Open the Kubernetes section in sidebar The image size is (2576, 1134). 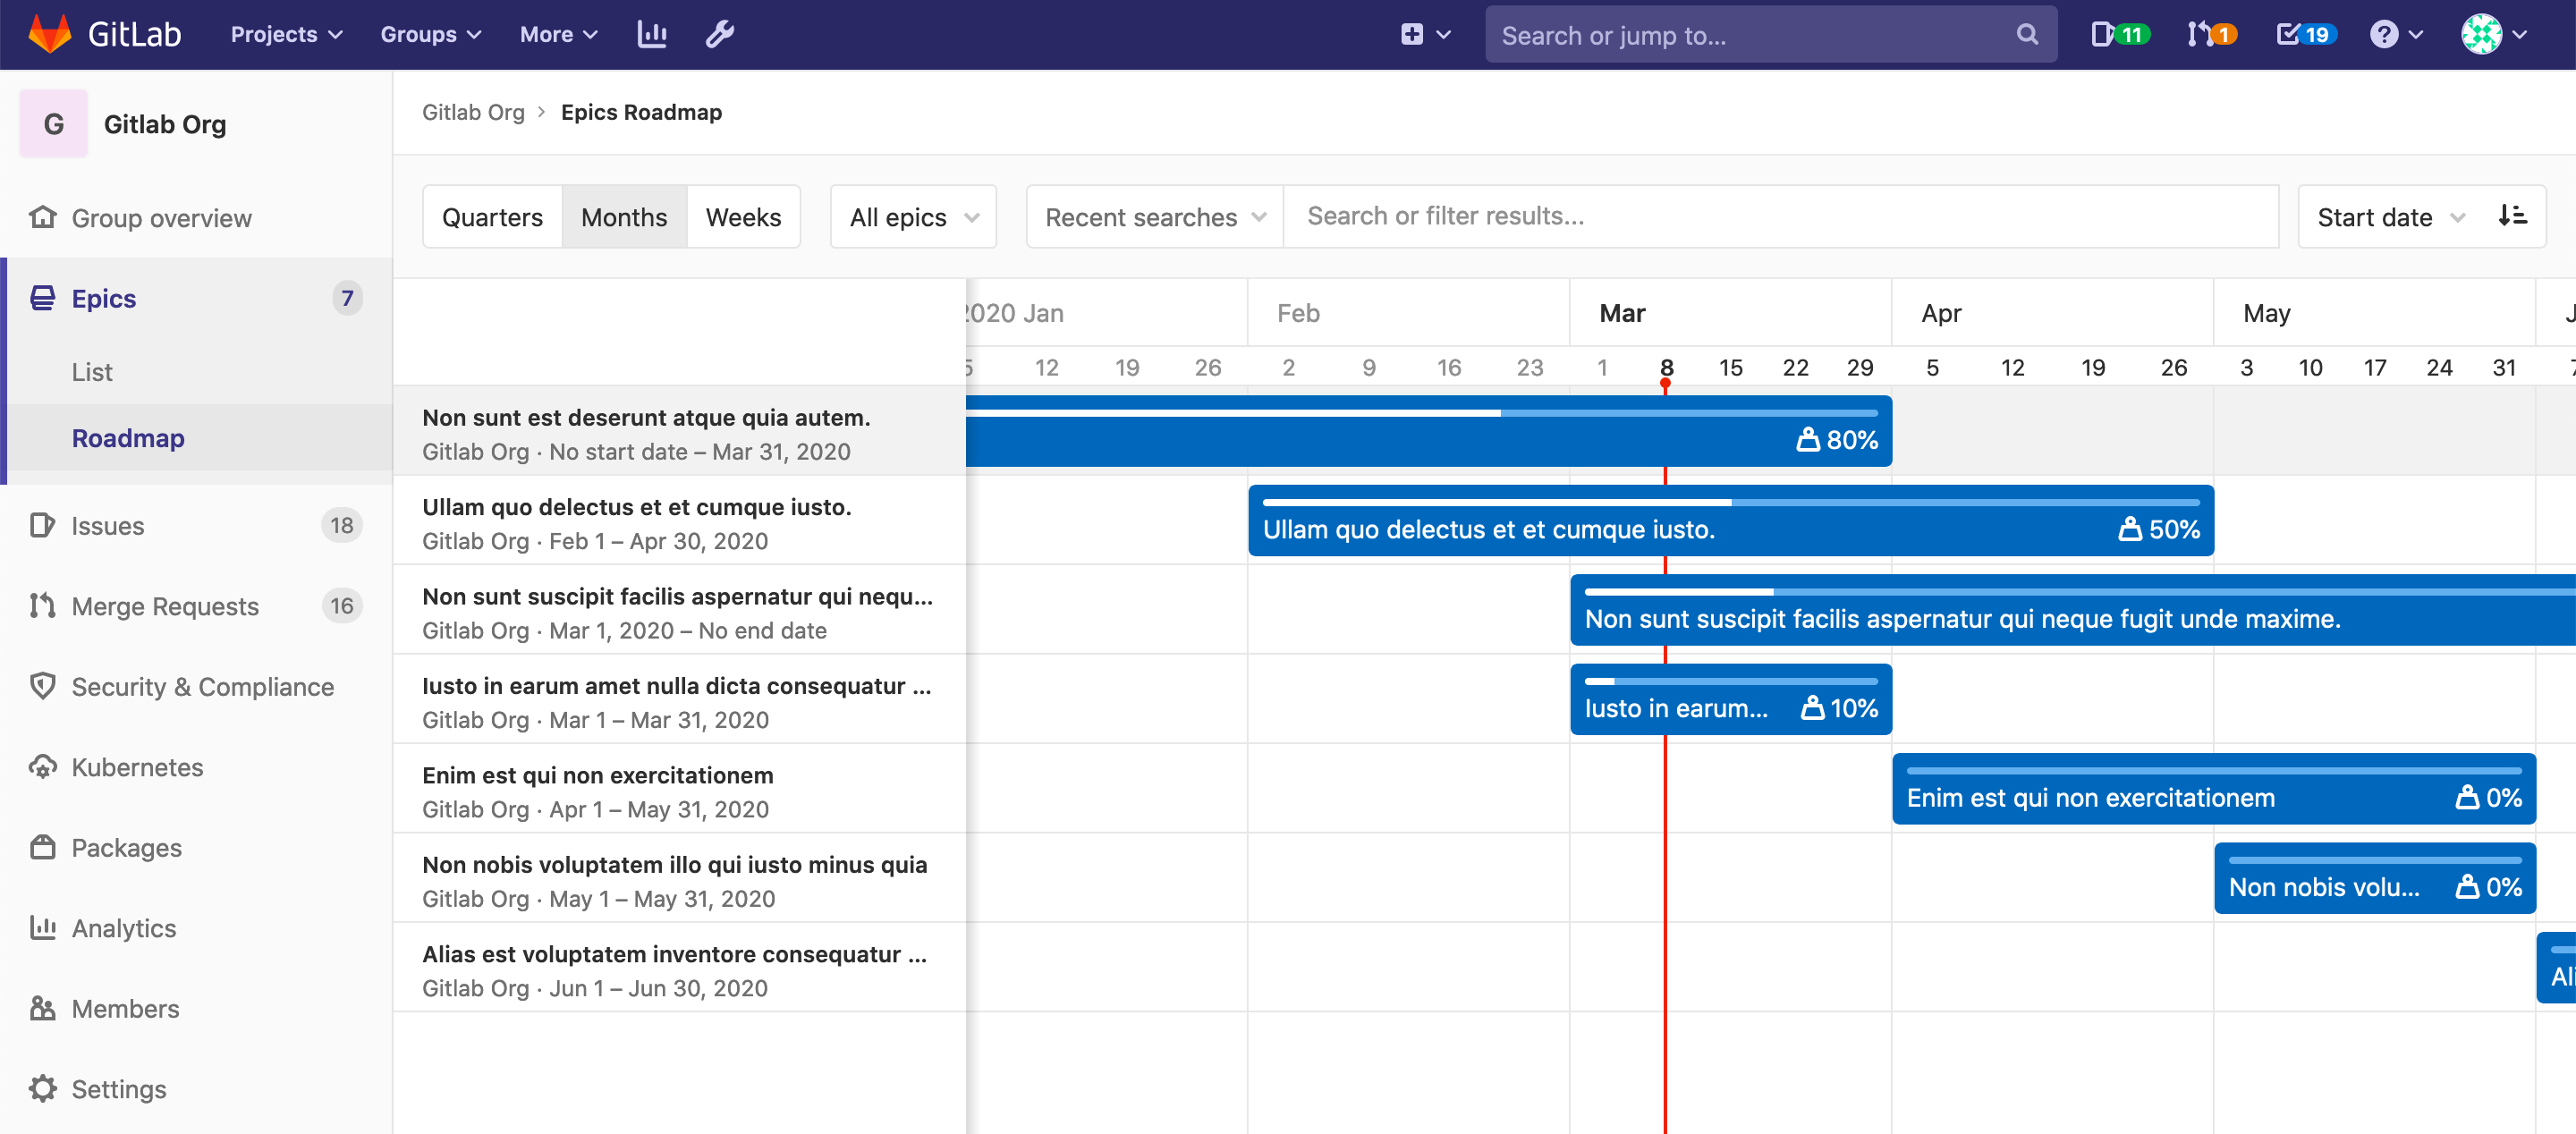136,767
